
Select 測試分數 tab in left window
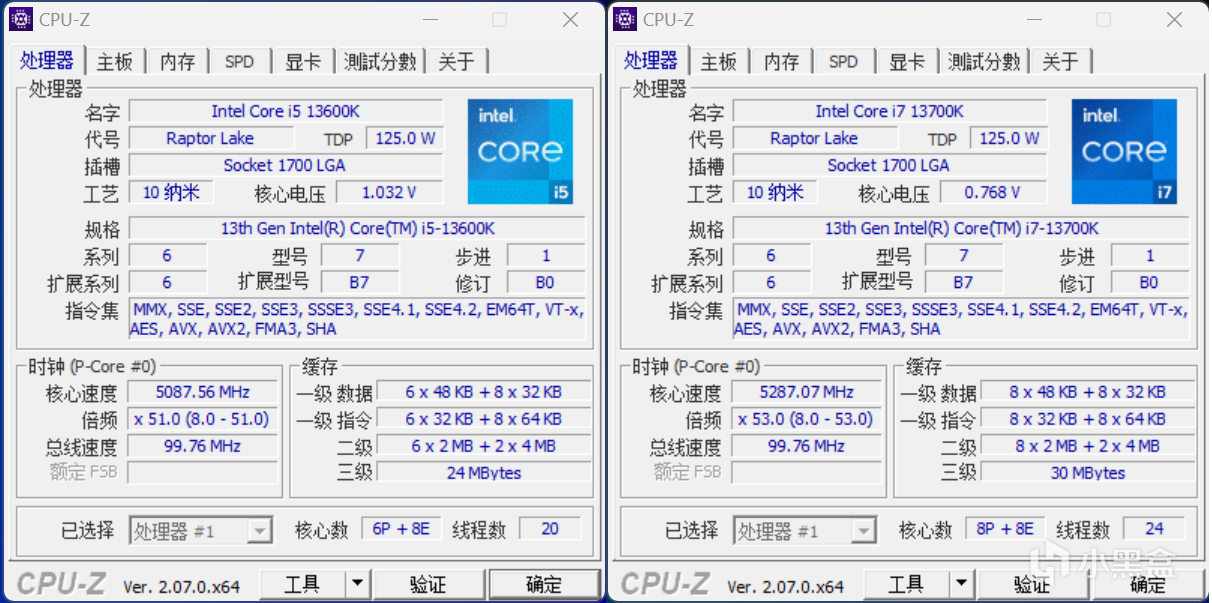click(380, 62)
